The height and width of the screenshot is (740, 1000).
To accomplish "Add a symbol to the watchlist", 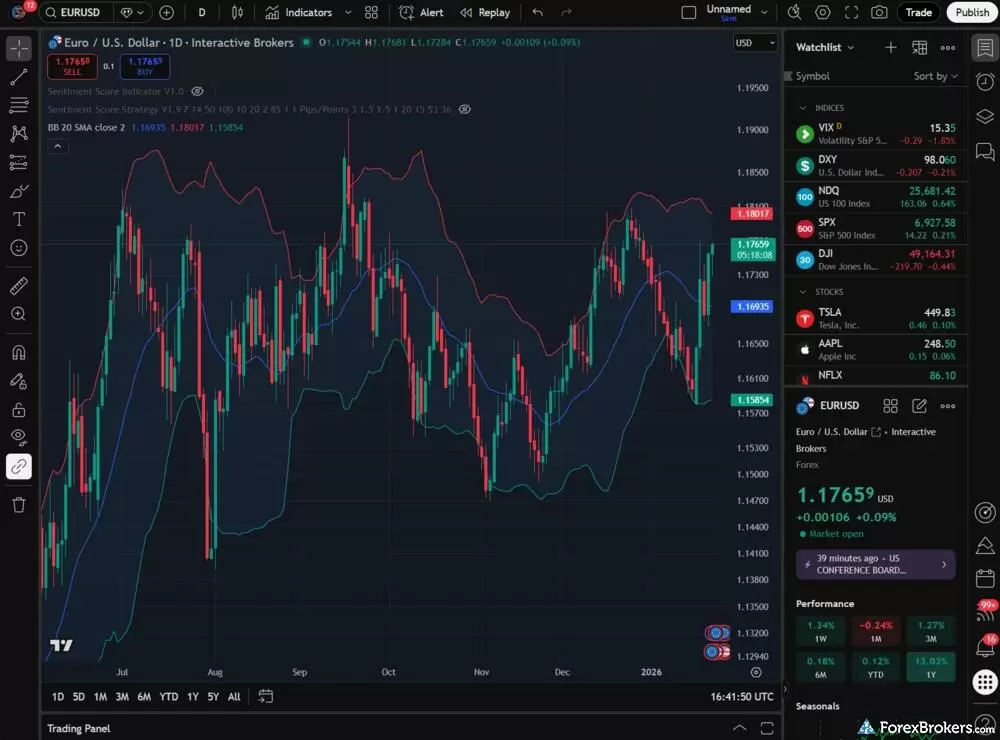I will [891, 47].
